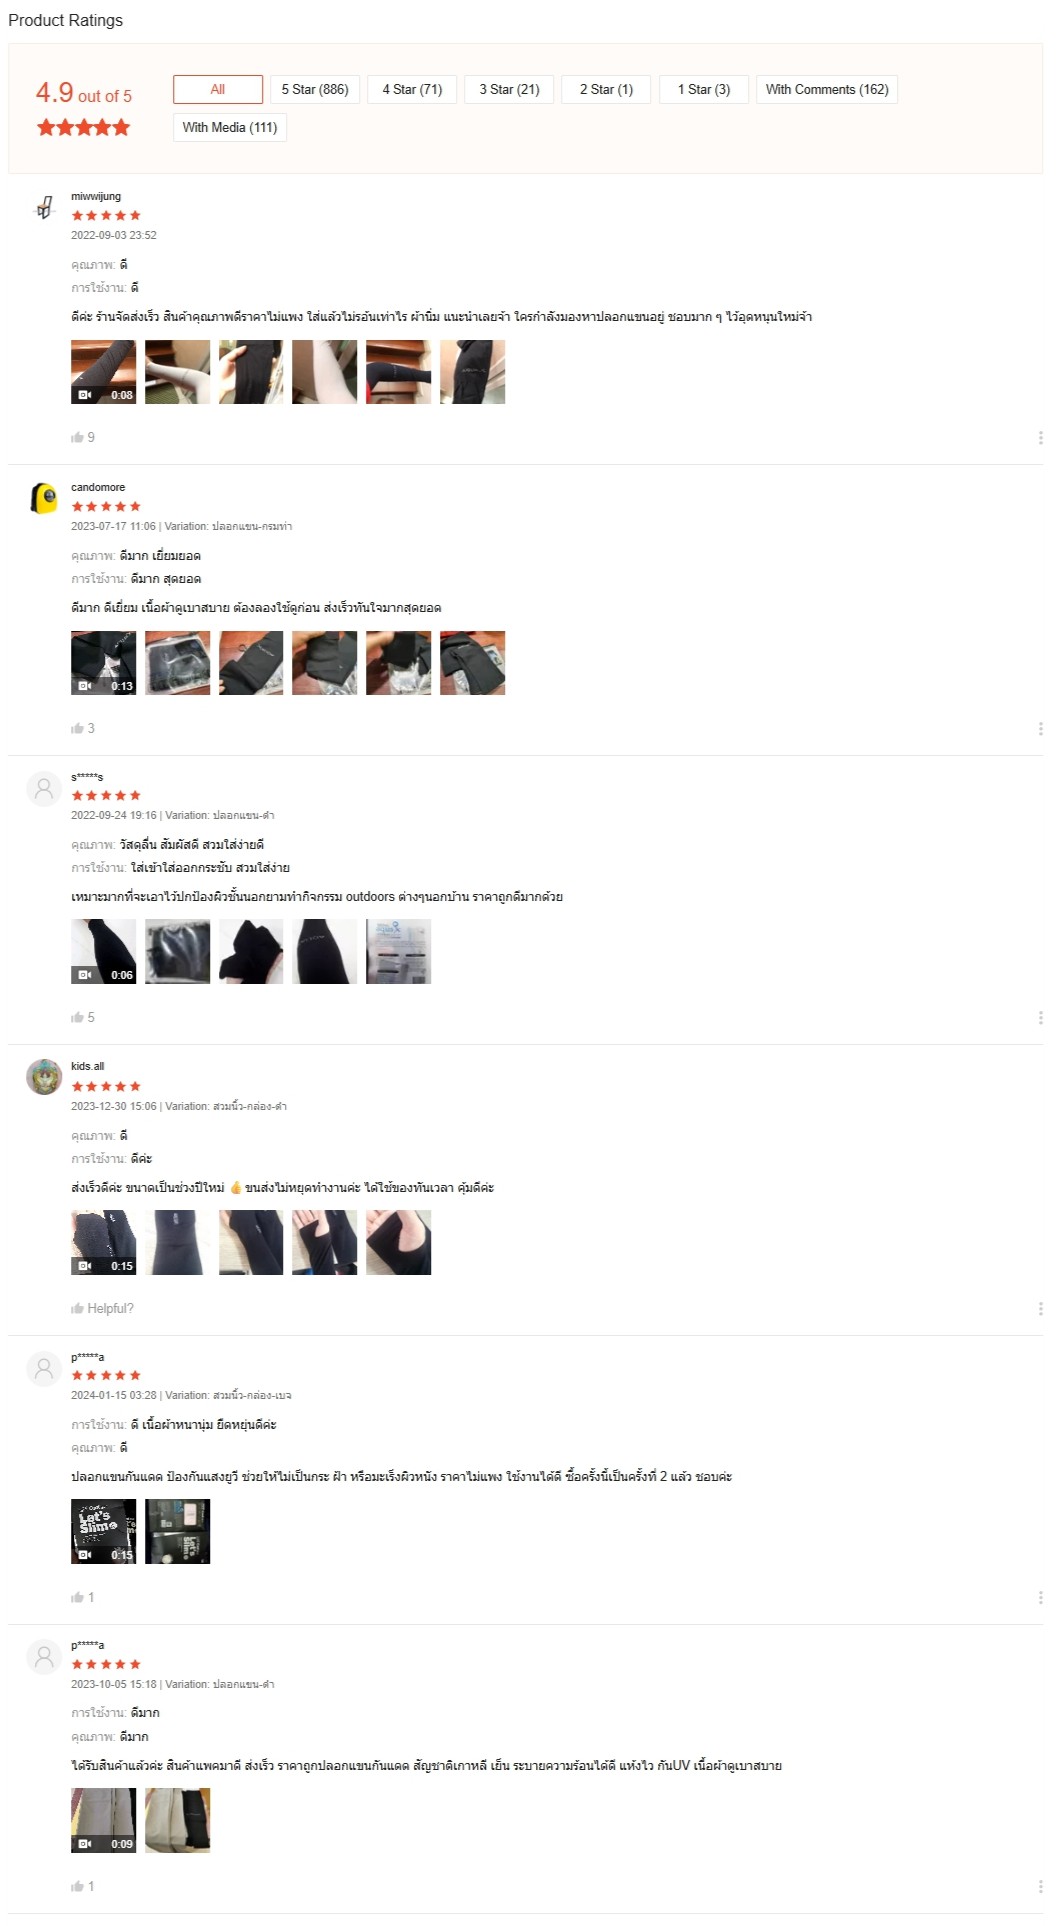The width and height of the screenshot is (1056, 1926).
Task: Play the Let's Slime 0:15 video
Action: click(x=103, y=1531)
